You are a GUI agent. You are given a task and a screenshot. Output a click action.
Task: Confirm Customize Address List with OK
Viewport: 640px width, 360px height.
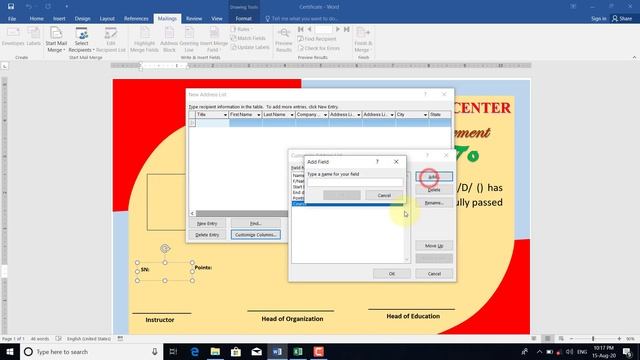coord(392,273)
